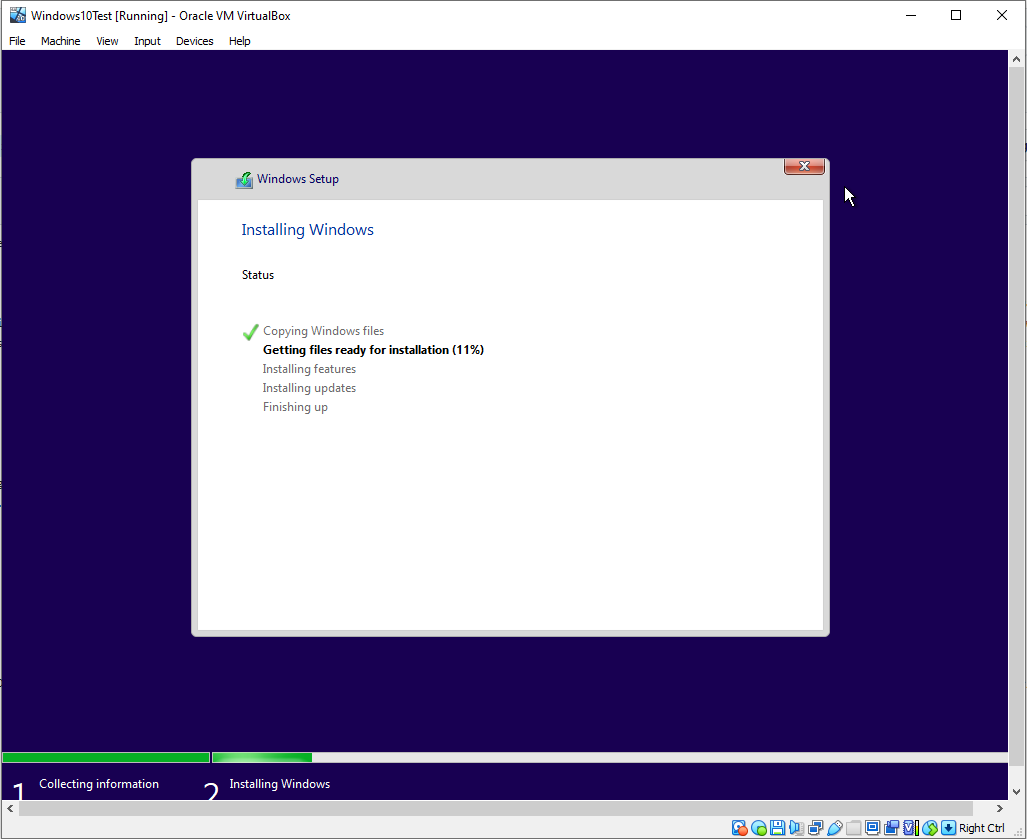Click the 'Windows Setup' dialog title text
This screenshot has width=1027, height=839.
pos(298,179)
